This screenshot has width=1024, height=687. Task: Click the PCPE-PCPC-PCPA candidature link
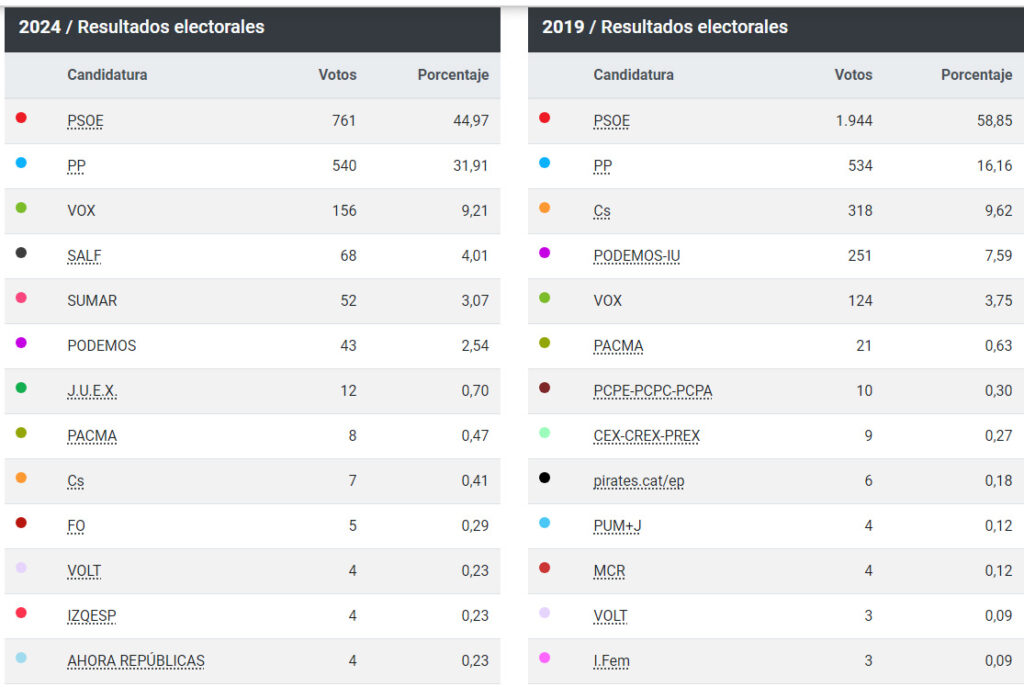pyautogui.click(x=652, y=391)
